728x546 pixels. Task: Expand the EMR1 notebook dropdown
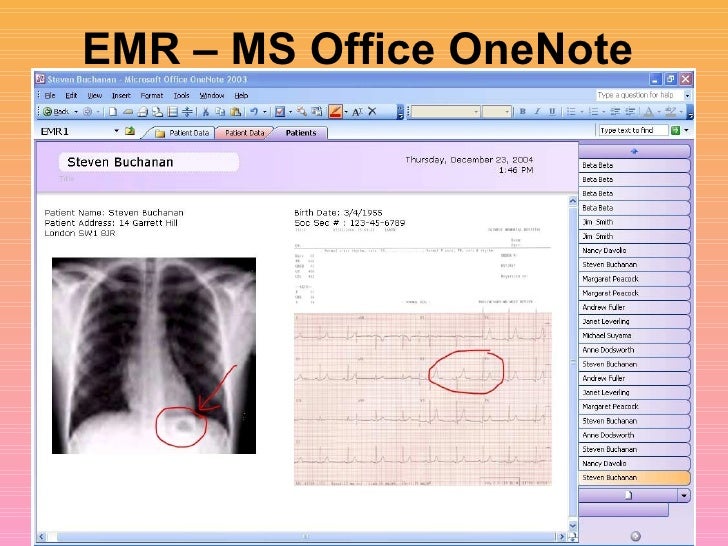117,131
